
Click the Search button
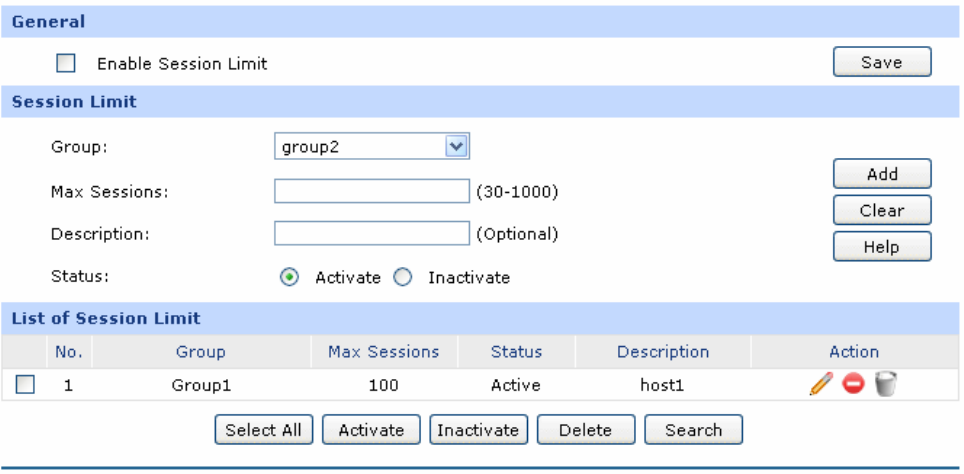pos(693,430)
